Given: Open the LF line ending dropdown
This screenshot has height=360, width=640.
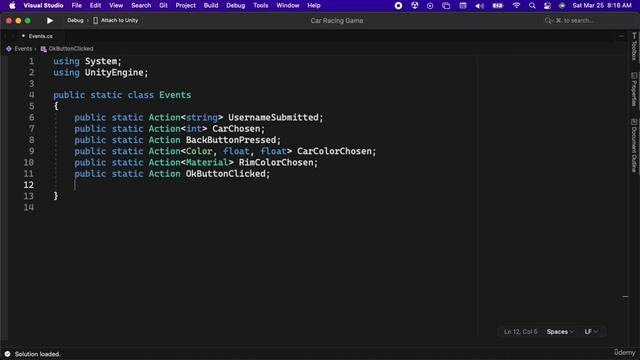Looking at the screenshot, I should pos(591,332).
